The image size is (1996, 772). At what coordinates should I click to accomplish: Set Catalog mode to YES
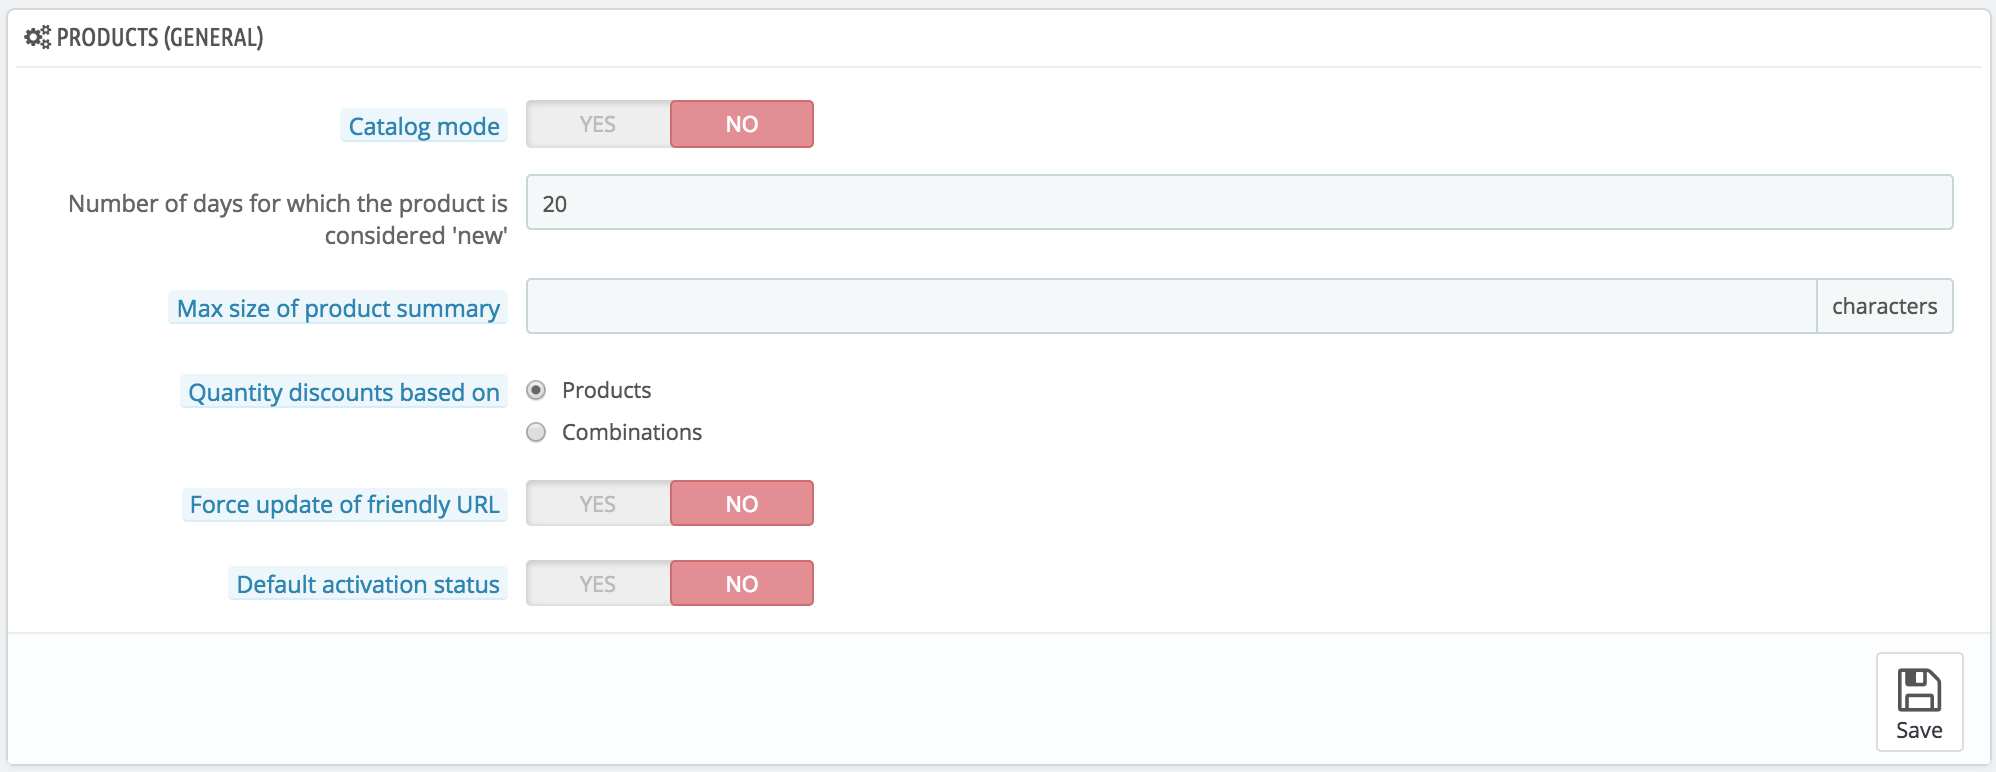pyautogui.click(x=598, y=124)
